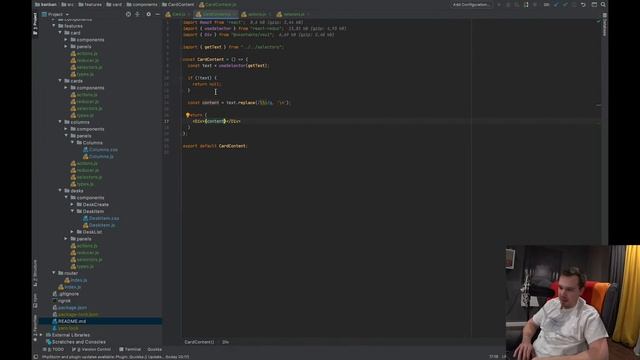Open the npm tool window stripe
The image size is (640, 360).
[36, 300]
